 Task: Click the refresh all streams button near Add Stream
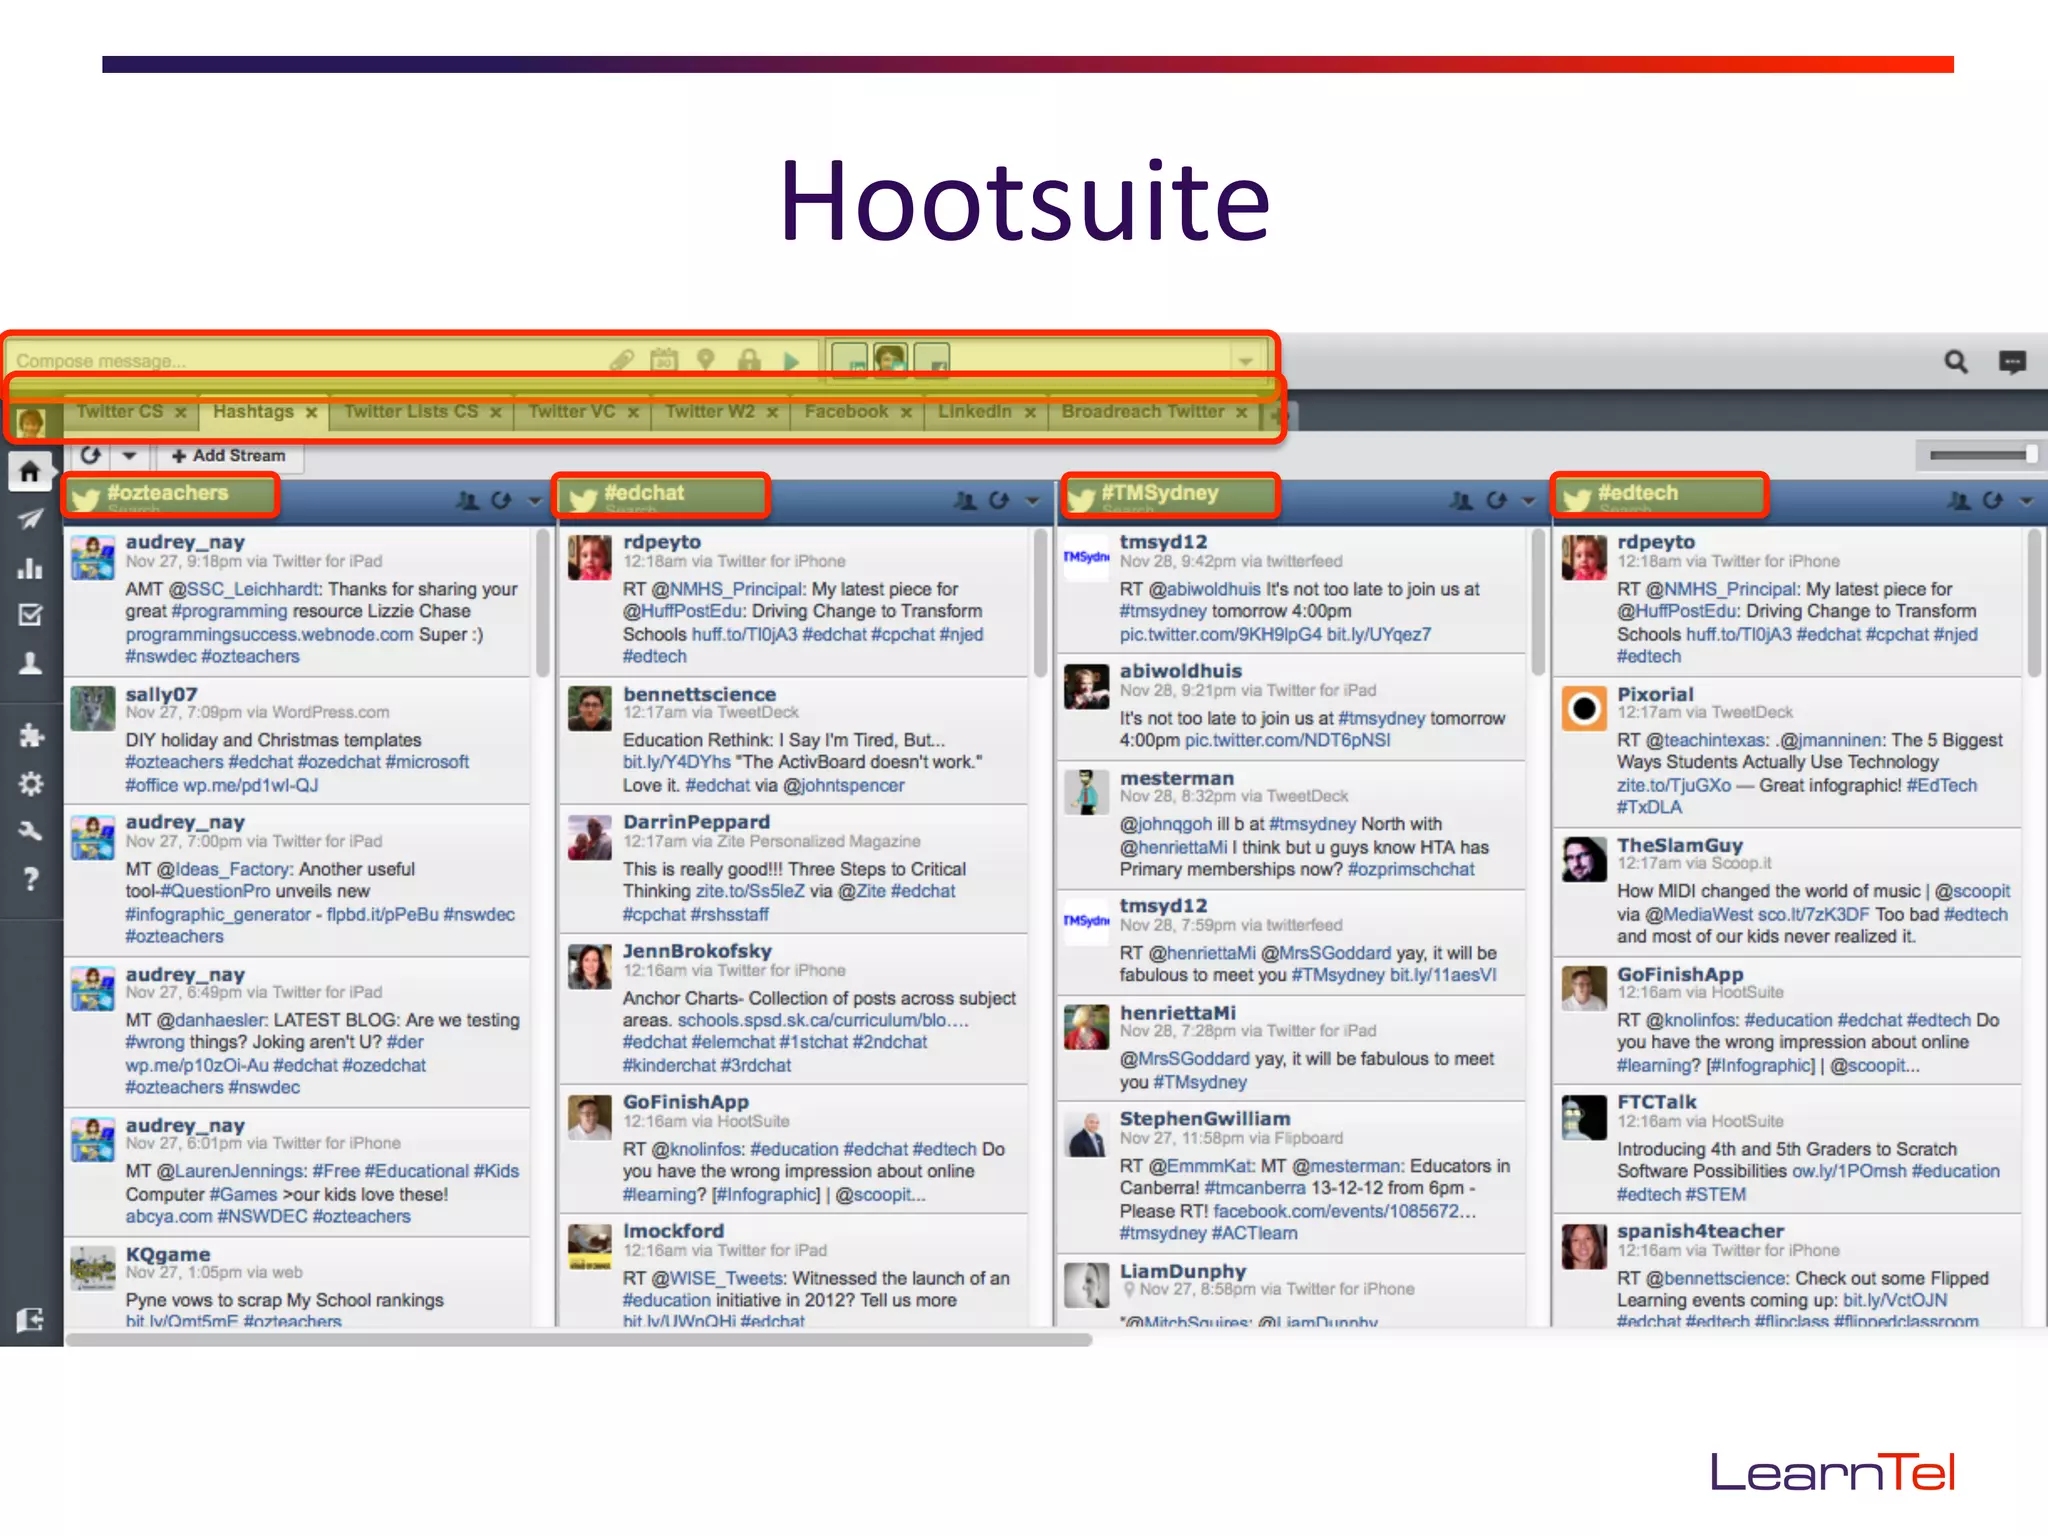(x=91, y=455)
